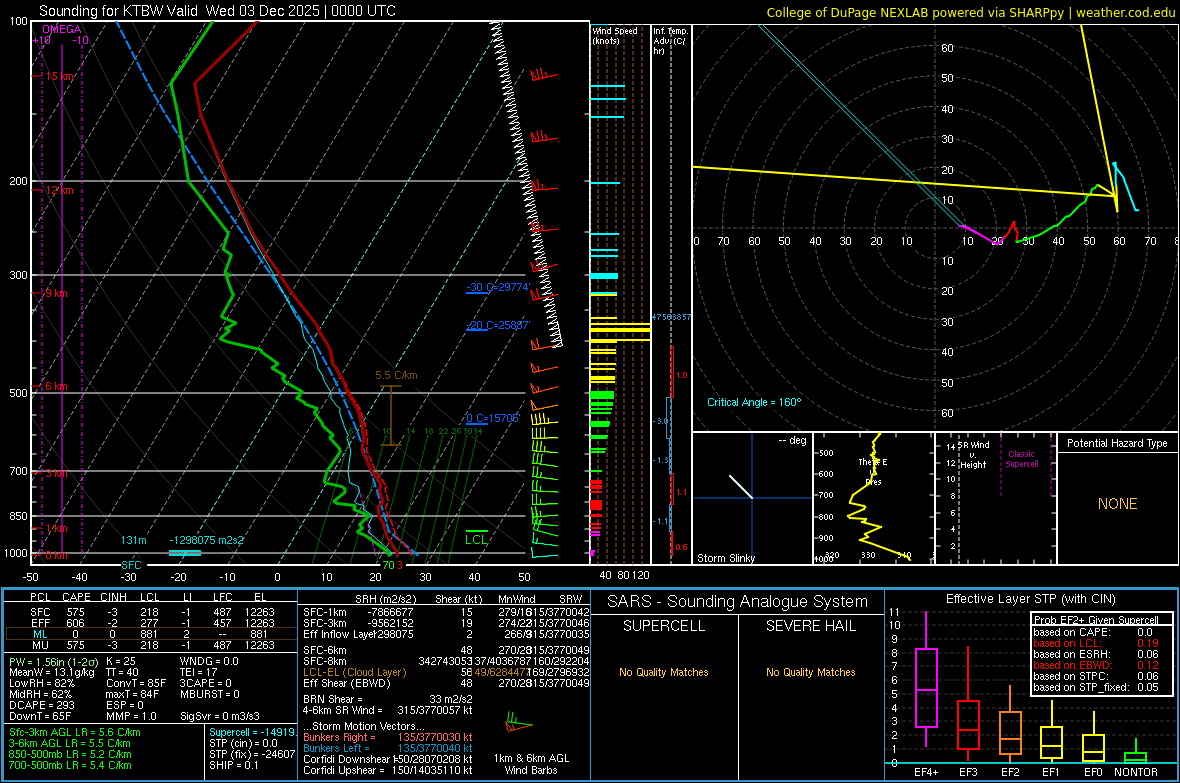Screen dimensions: 1180x783
Task: Click the Effective Layer STP (with CIN) title
Action: click(1030, 599)
